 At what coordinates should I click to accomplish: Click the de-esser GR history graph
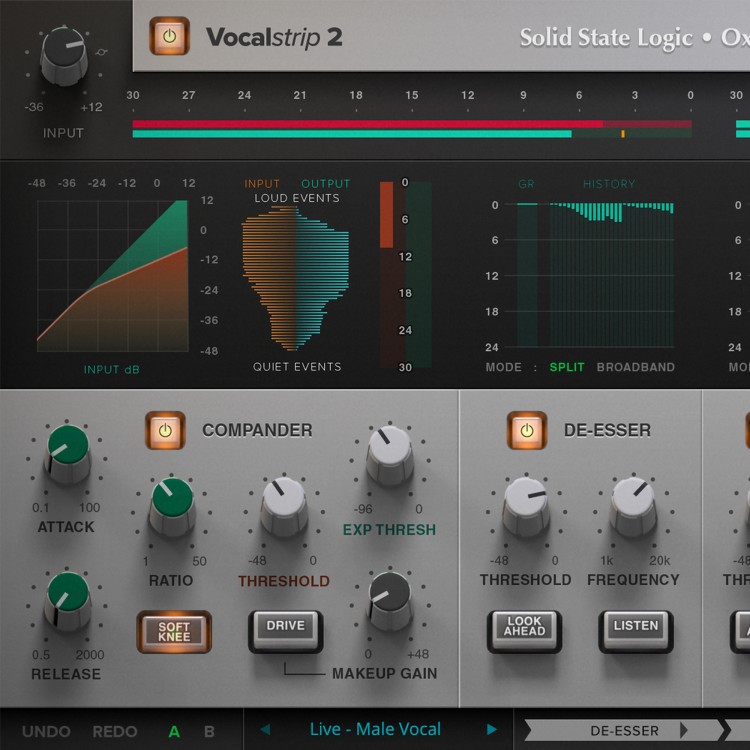tap(612, 275)
